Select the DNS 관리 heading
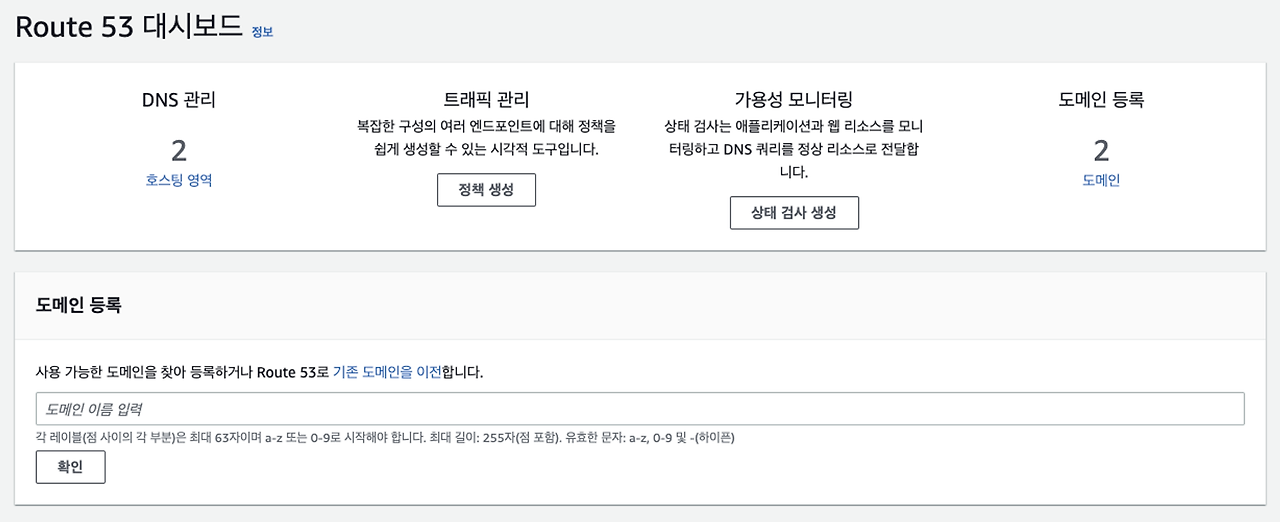Viewport: 1280px width, 522px height. coord(179,100)
